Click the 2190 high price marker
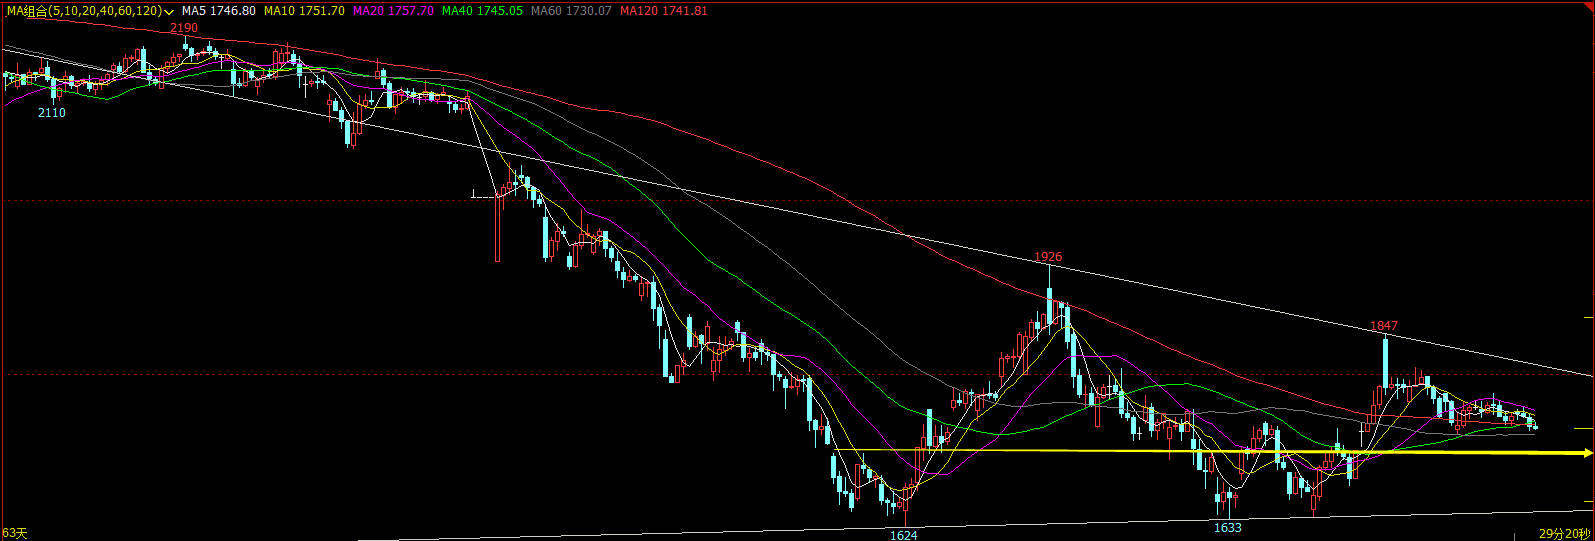 (184, 28)
